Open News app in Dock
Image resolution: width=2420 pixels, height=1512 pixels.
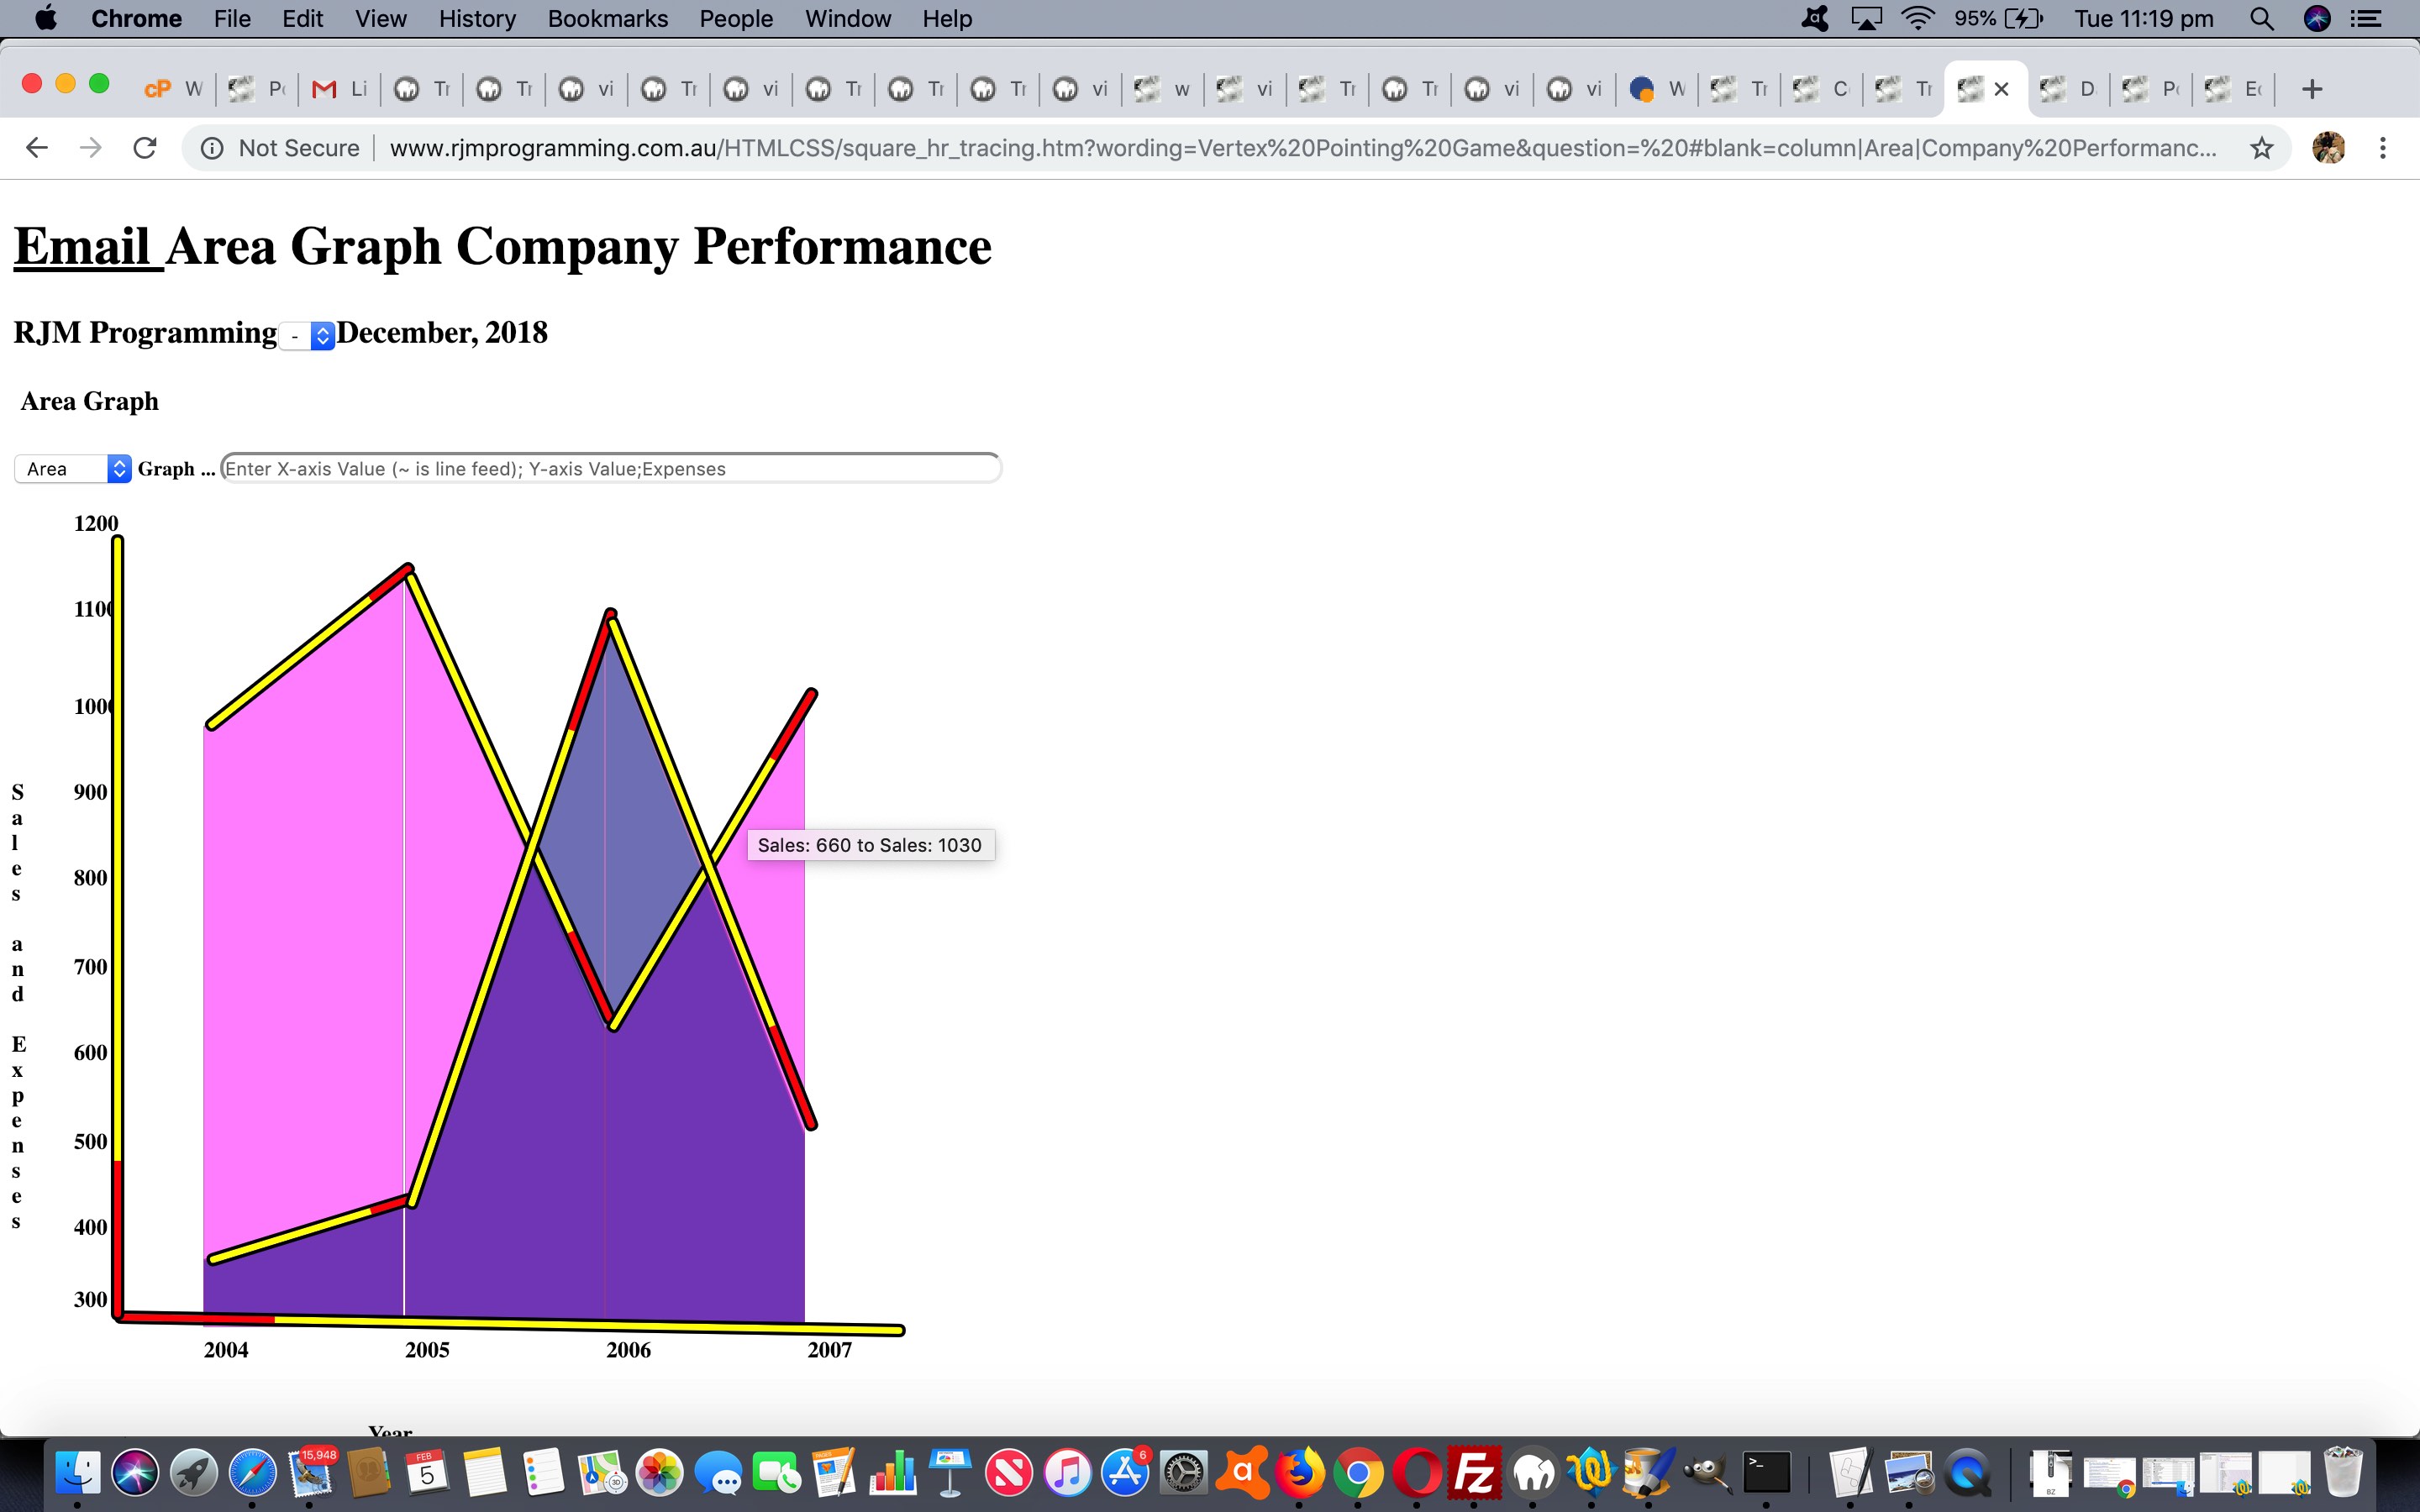point(1009,1472)
